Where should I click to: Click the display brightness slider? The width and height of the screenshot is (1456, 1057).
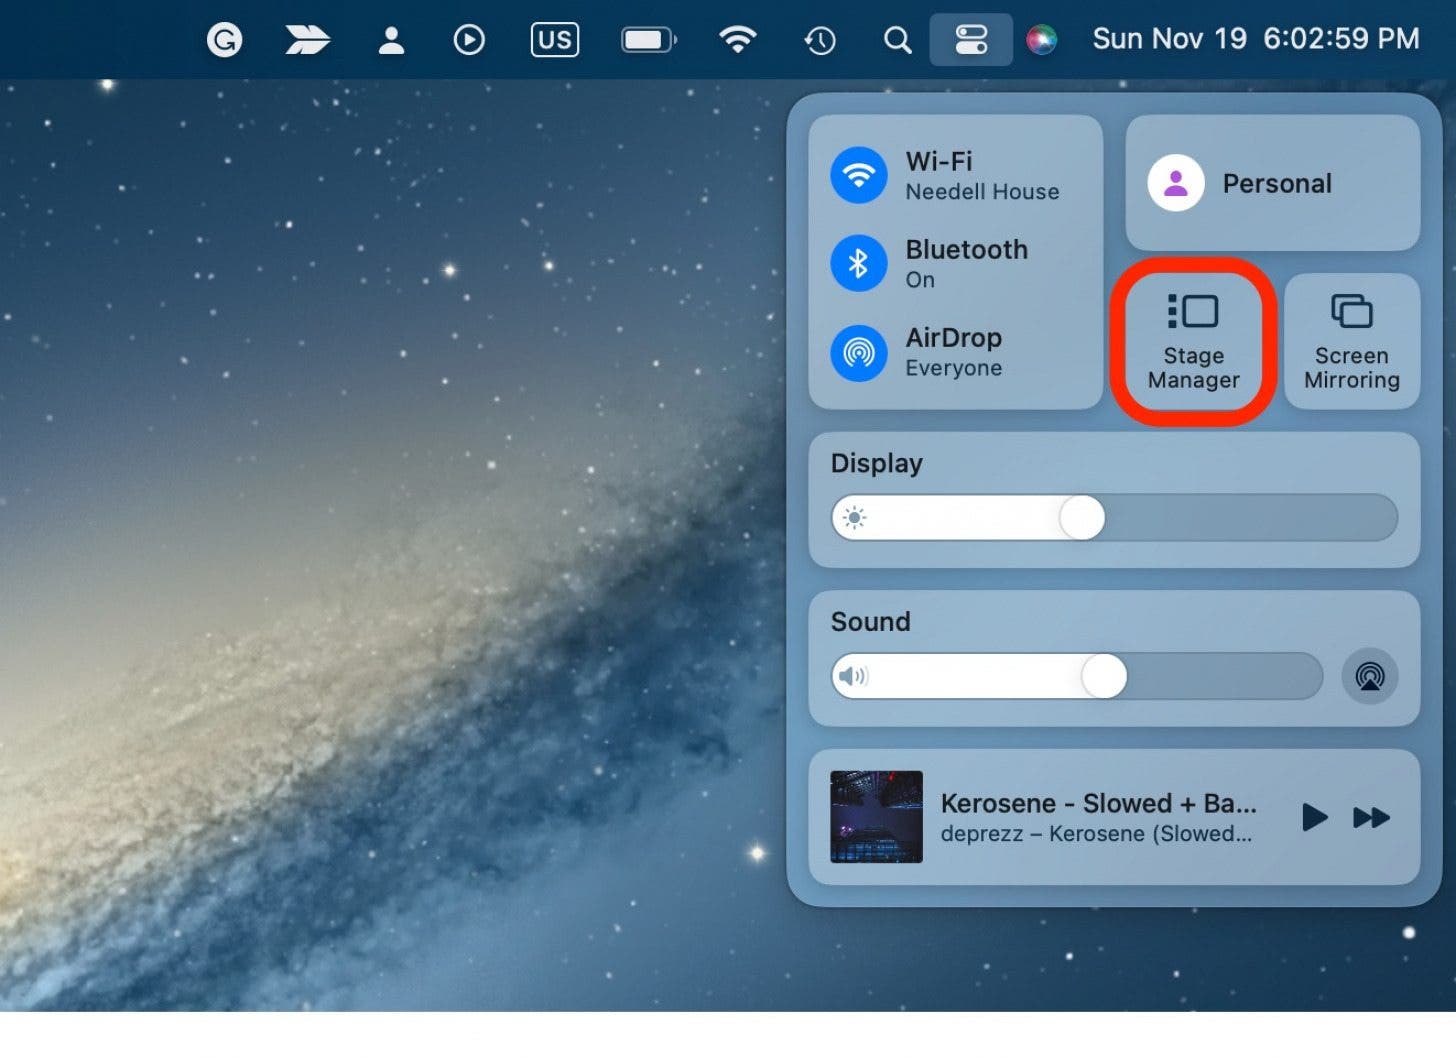coord(1082,518)
